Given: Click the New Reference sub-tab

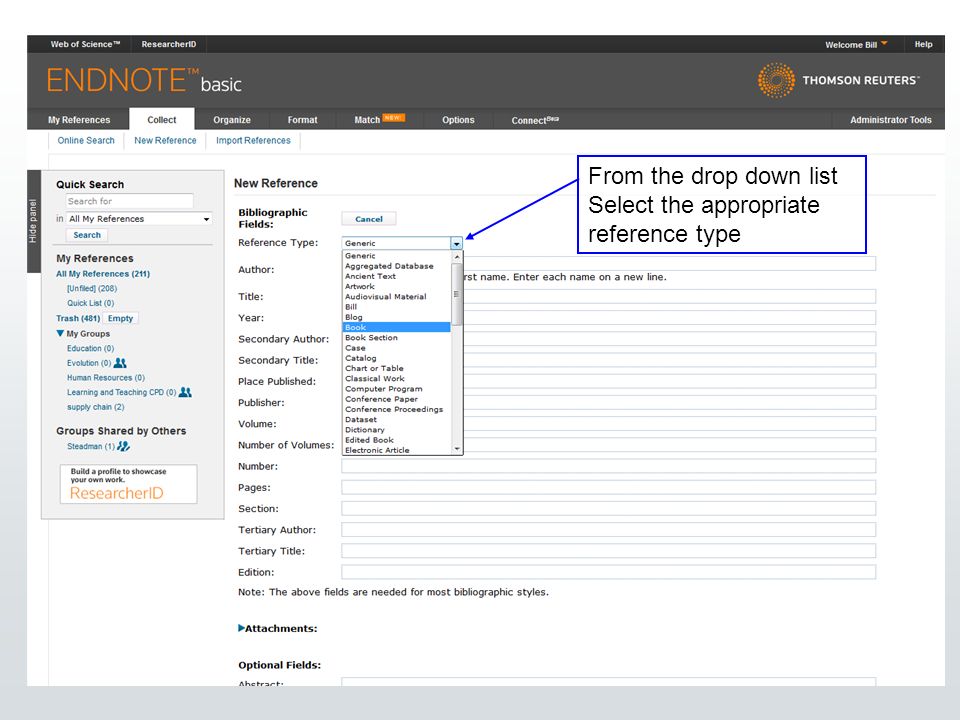Looking at the screenshot, I should click(165, 140).
